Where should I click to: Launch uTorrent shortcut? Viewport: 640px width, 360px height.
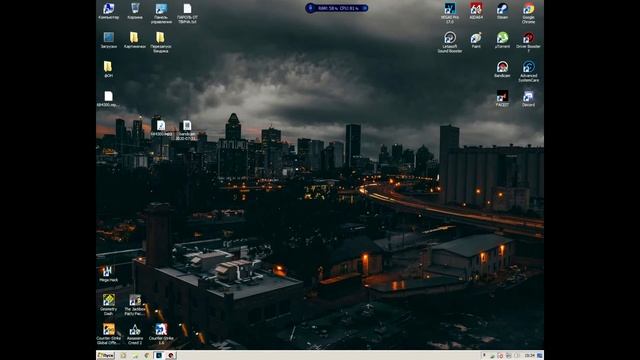click(502, 40)
